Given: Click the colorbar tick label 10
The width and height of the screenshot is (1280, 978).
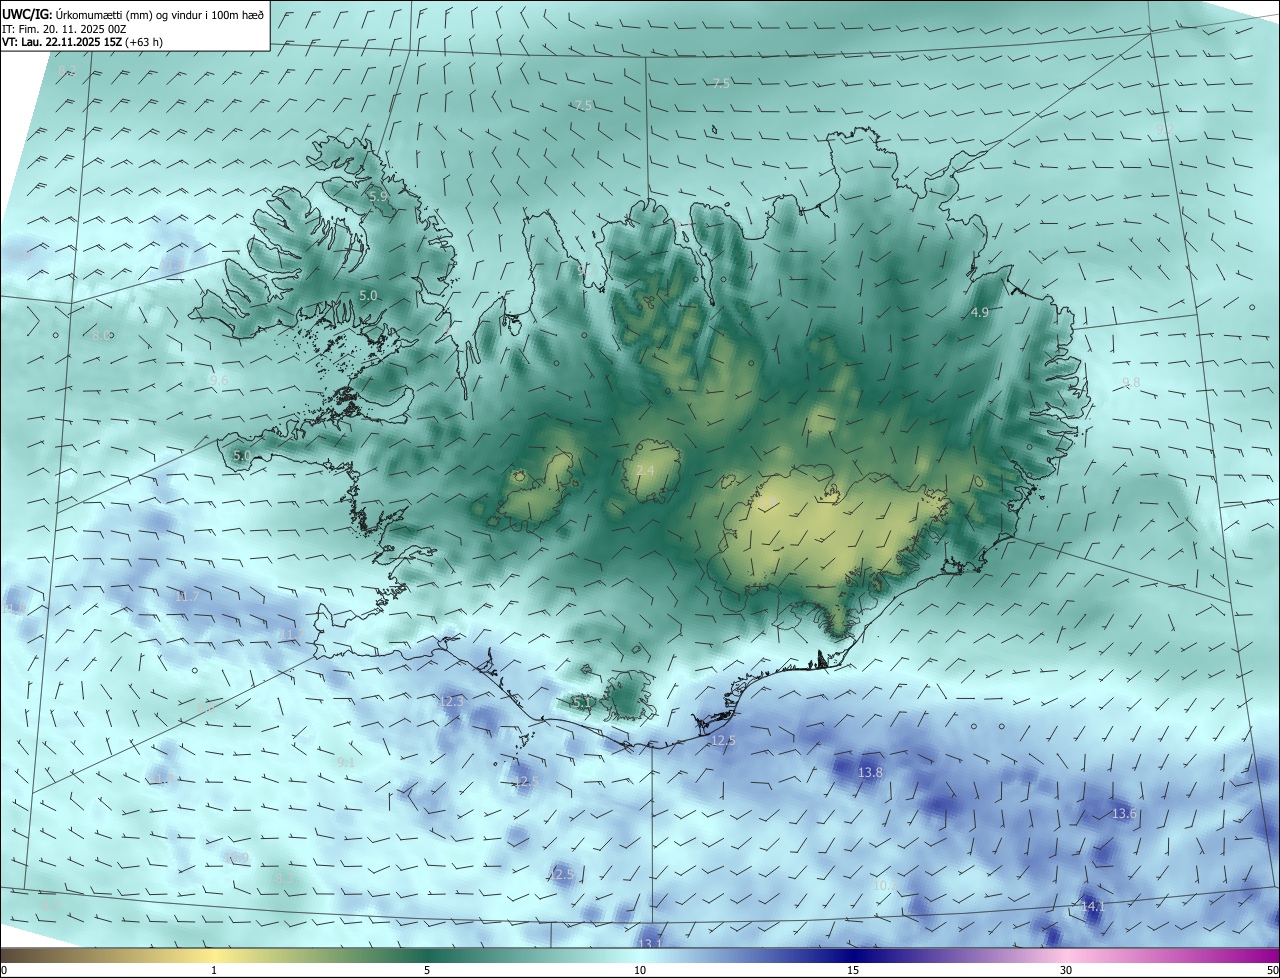Looking at the screenshot, I should 640,970.
